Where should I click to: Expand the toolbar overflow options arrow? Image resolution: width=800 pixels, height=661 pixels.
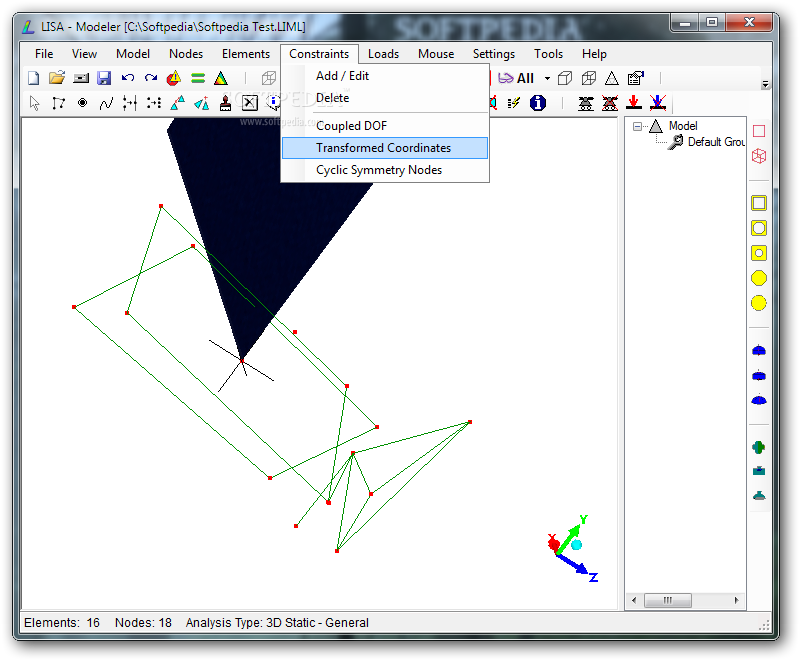(765, 84)
